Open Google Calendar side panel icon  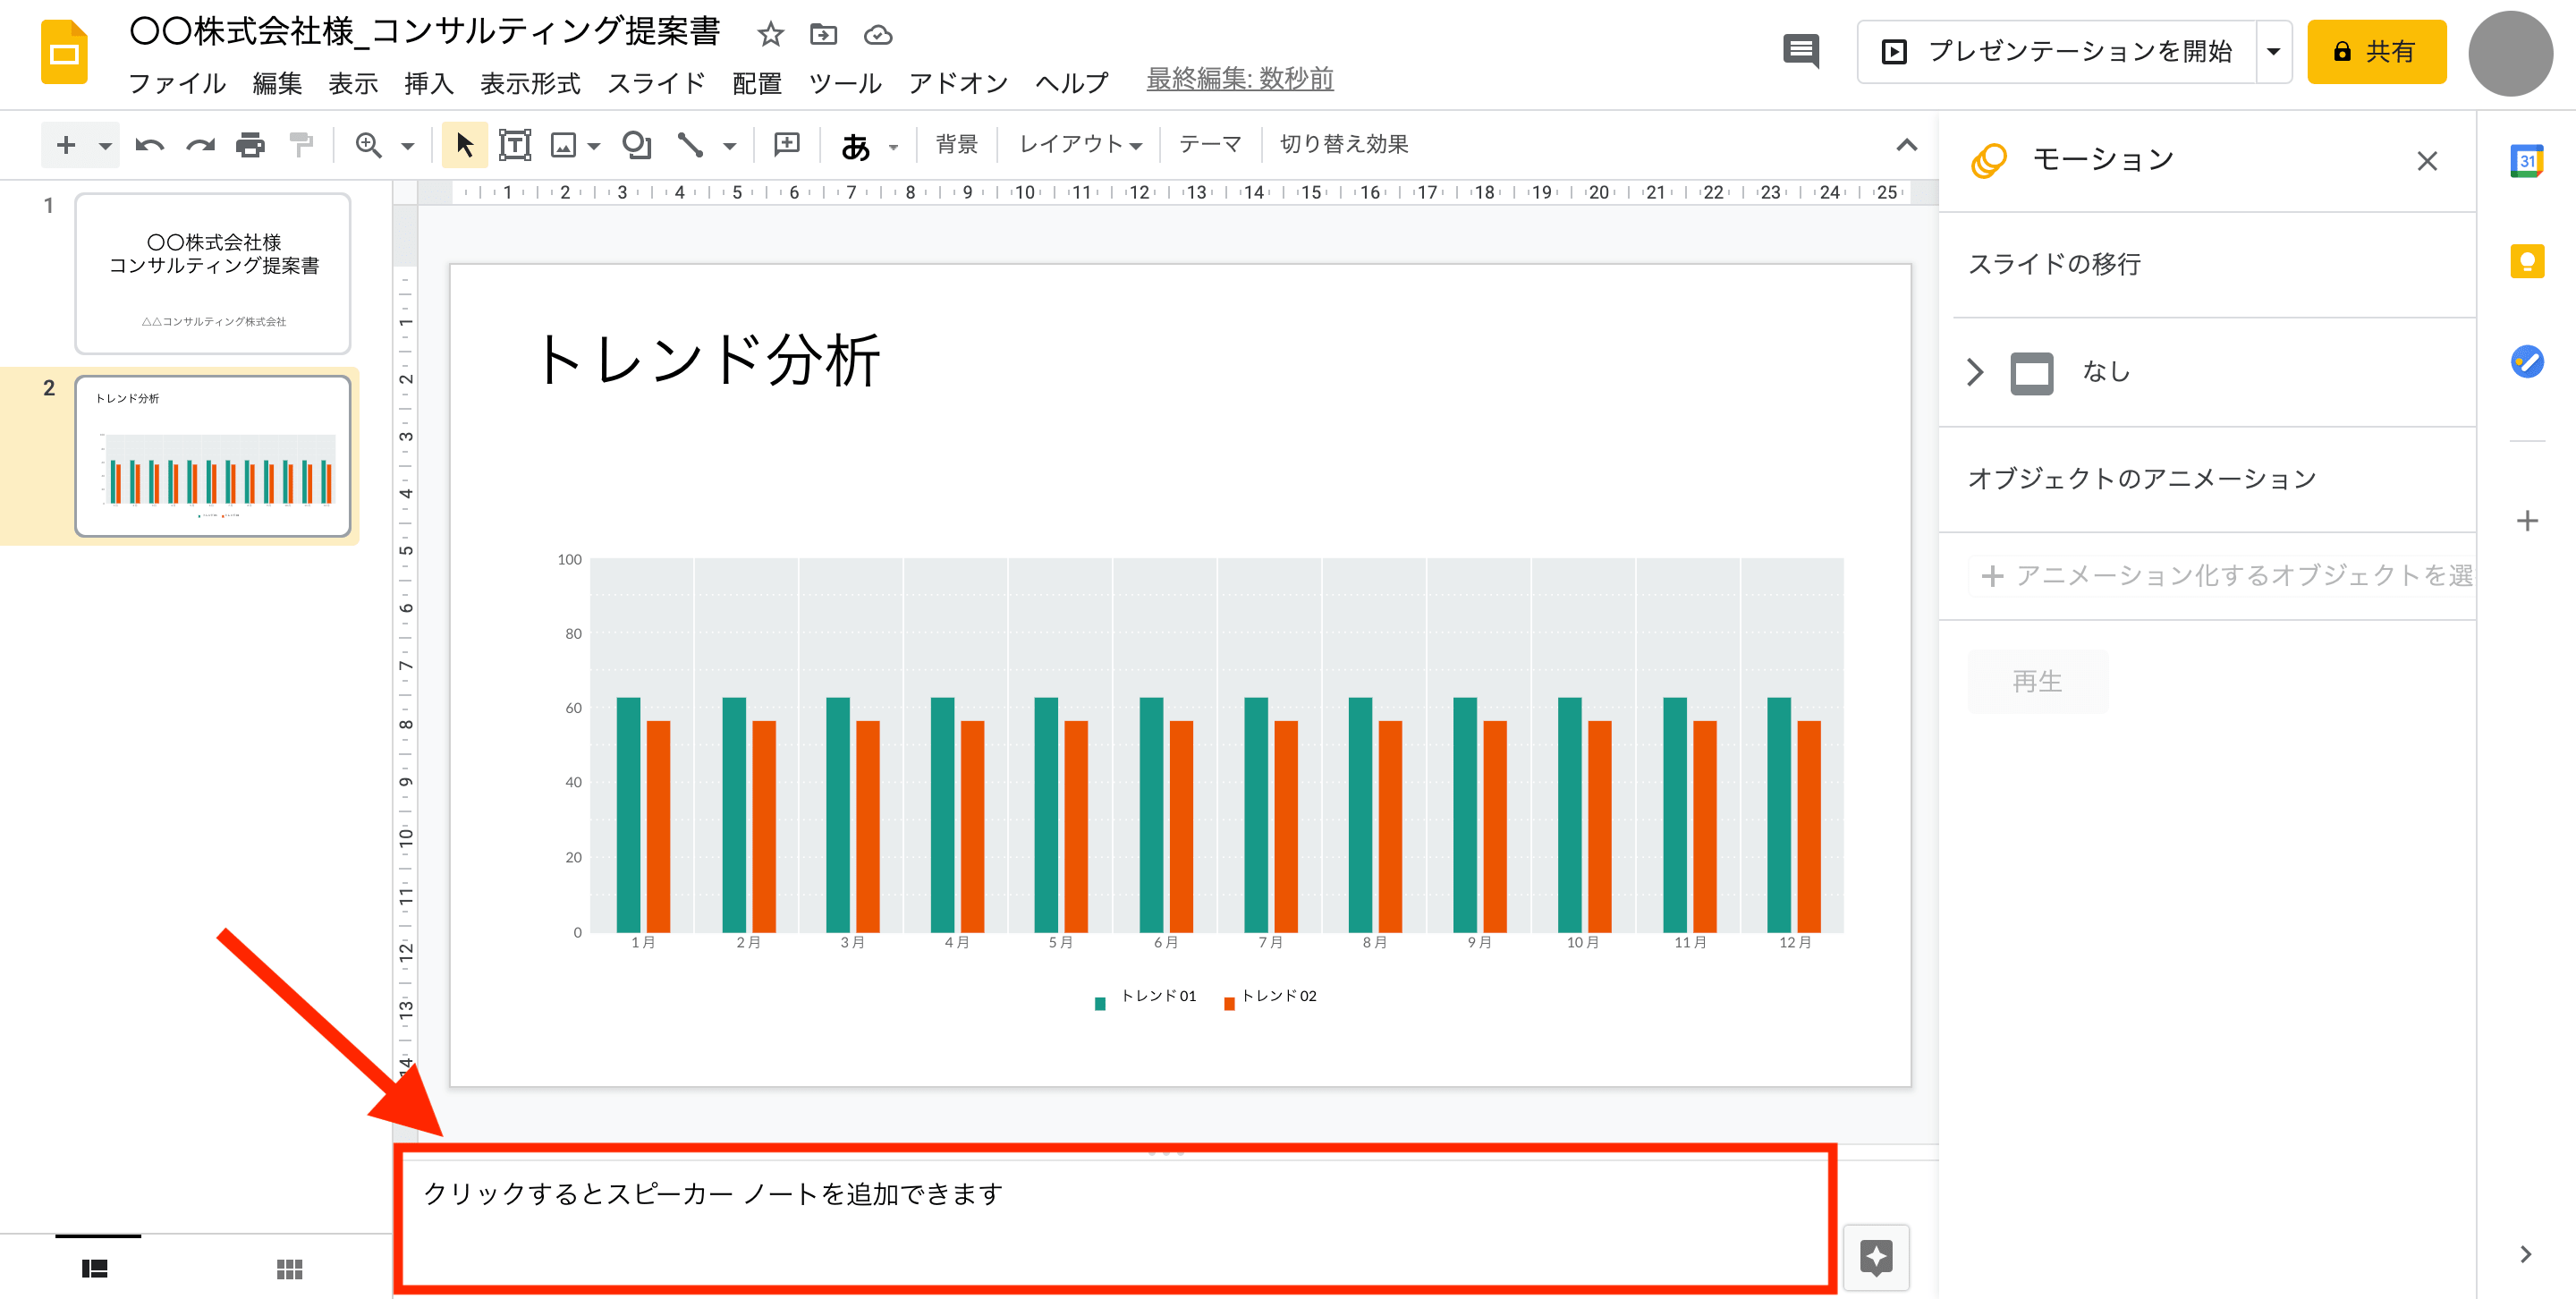click(2527, 160)
